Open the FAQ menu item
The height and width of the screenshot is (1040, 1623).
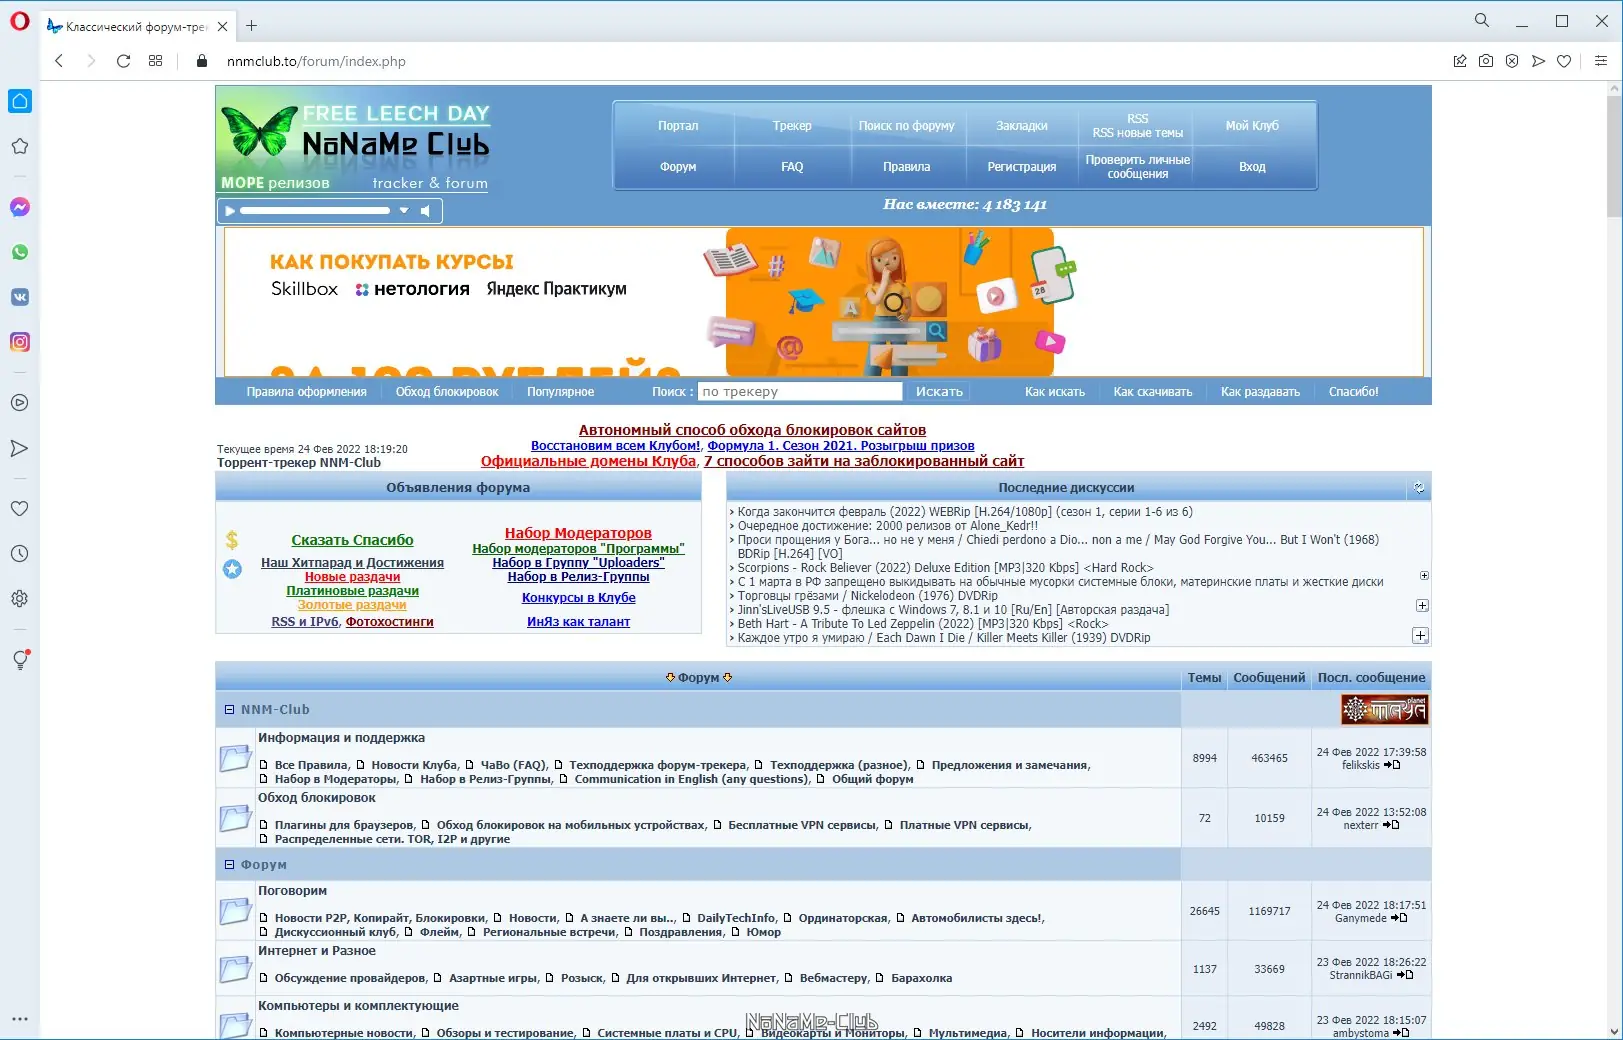point(792,167)
